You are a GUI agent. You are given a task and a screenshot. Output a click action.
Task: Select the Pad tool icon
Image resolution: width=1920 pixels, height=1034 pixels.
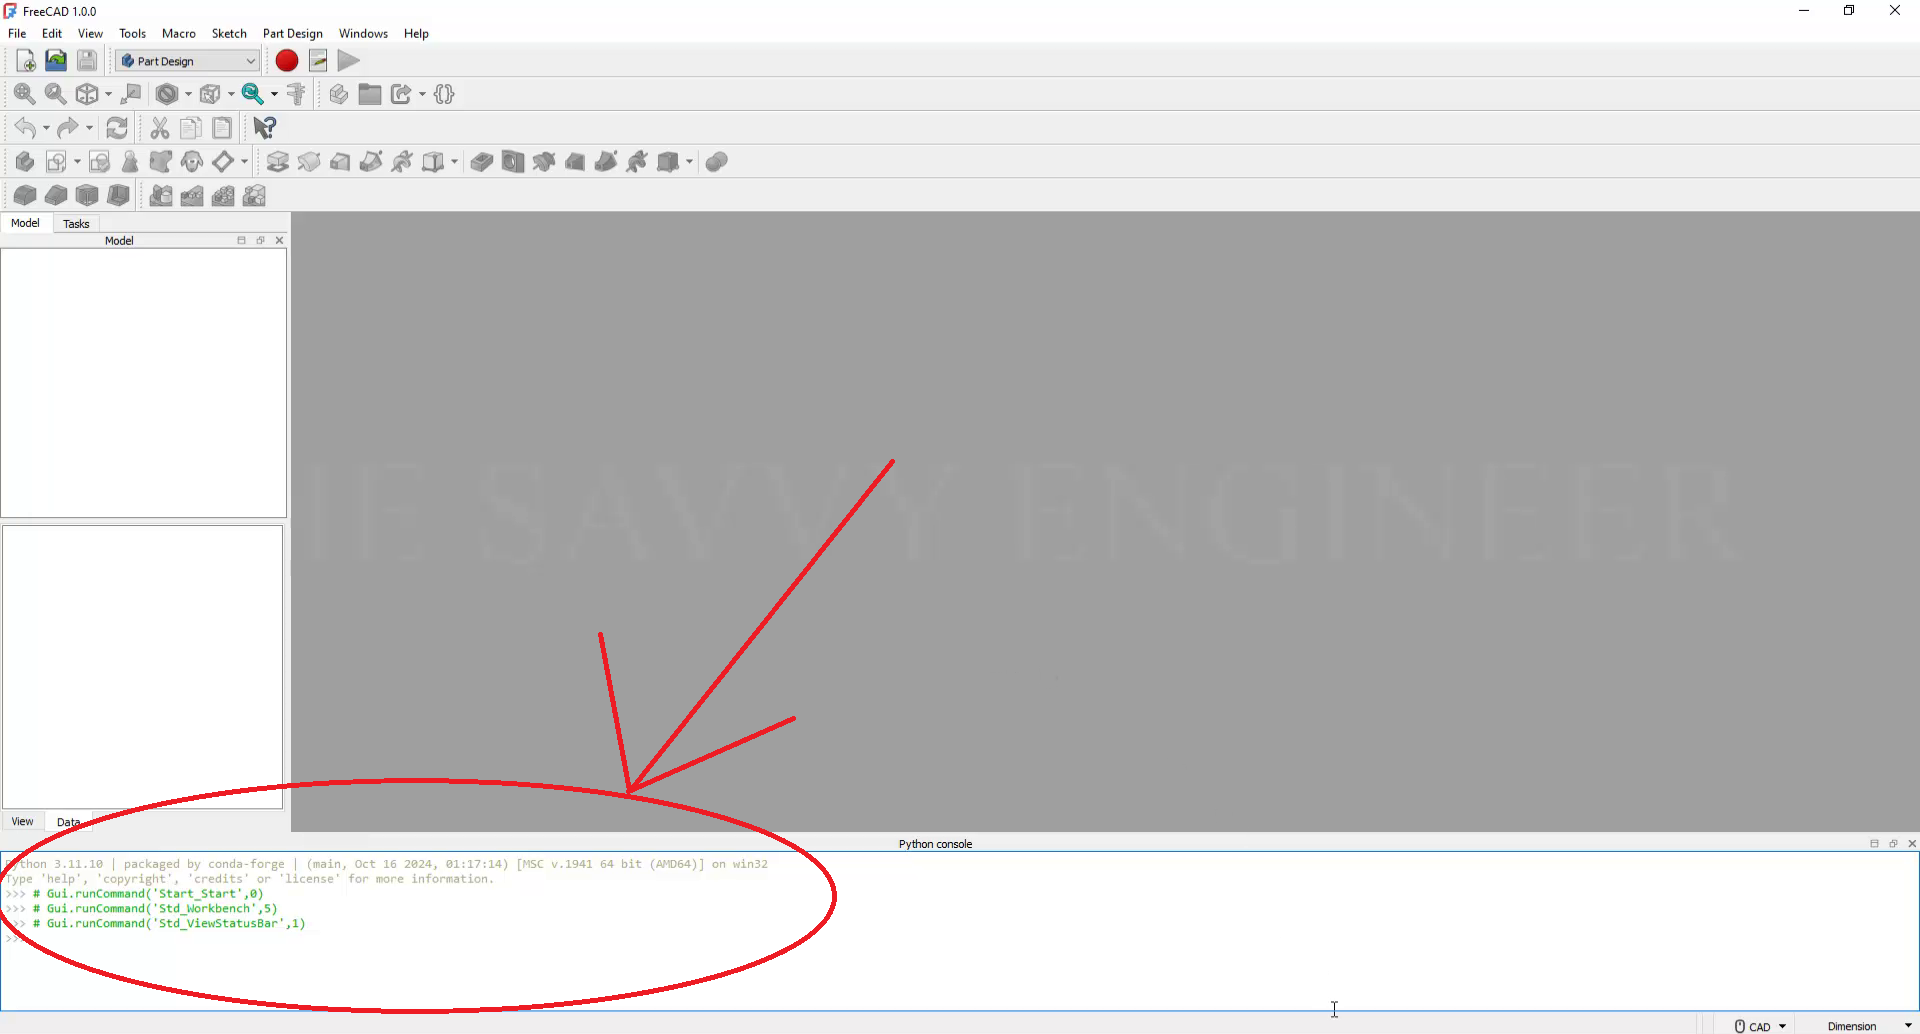click(x=278, y=162)
